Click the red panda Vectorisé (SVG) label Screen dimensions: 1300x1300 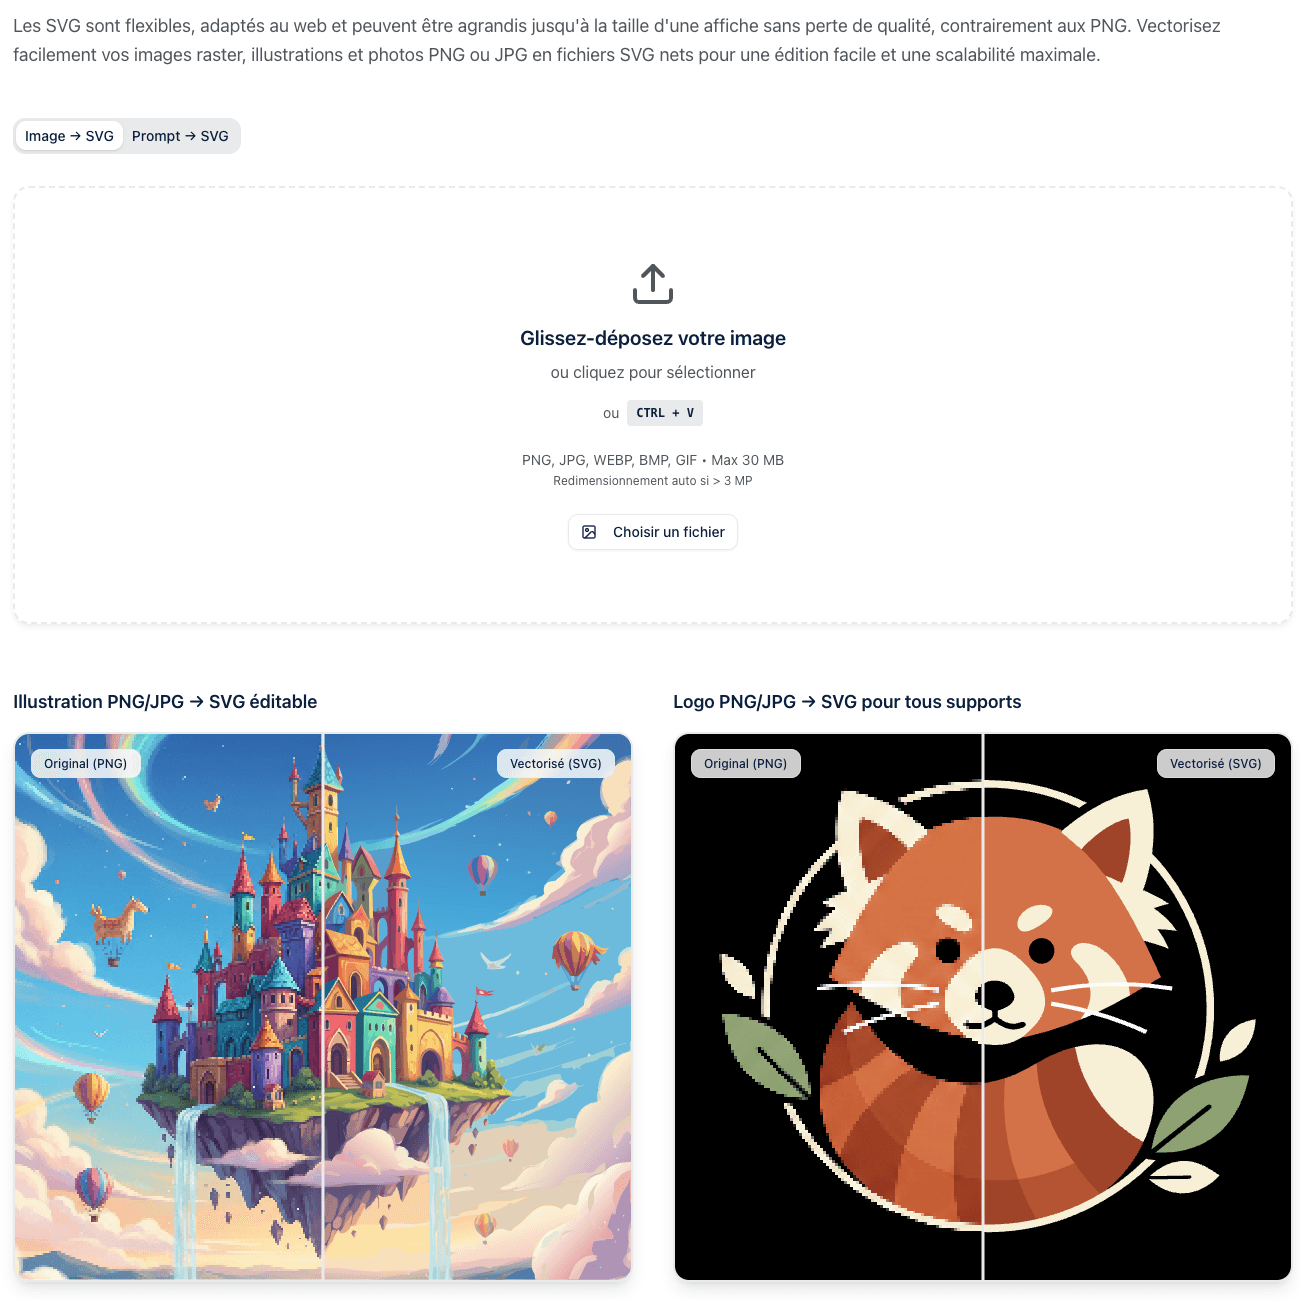tap(1216, 763)
